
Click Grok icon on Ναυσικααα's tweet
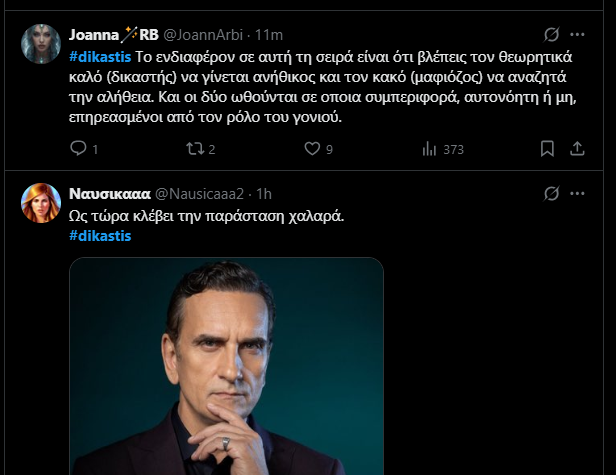pyautogui.click(x=550, y=192)
